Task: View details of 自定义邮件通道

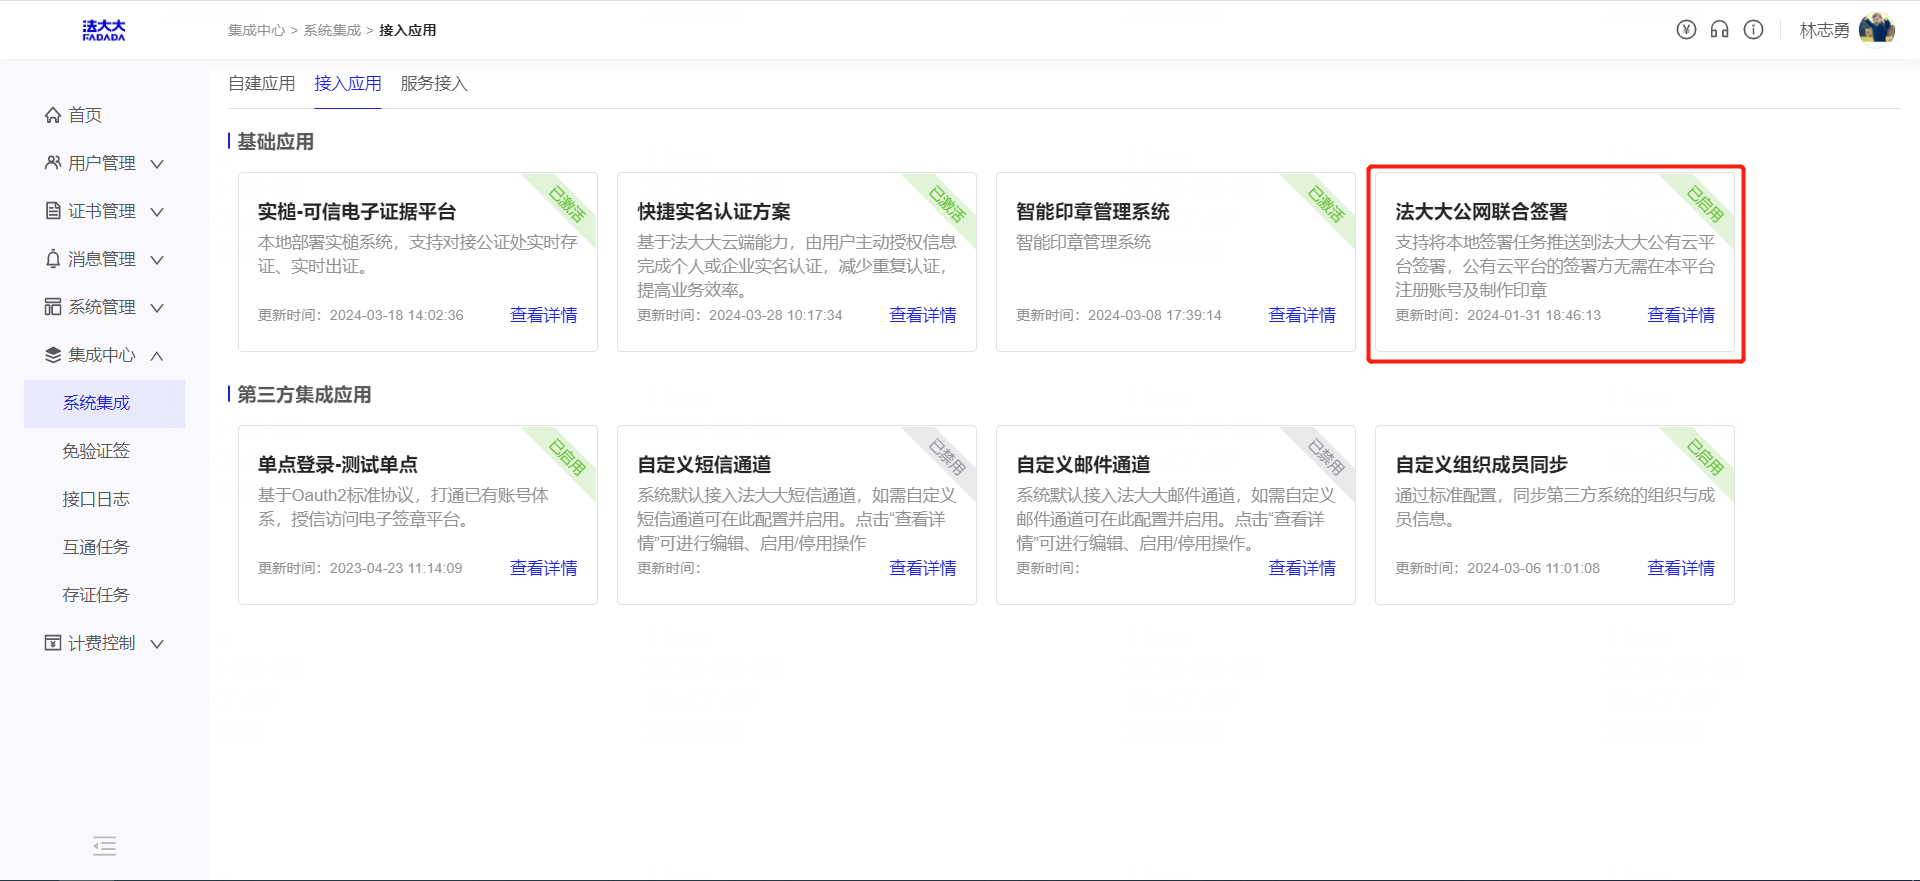Action: (x=1302, y=568)
